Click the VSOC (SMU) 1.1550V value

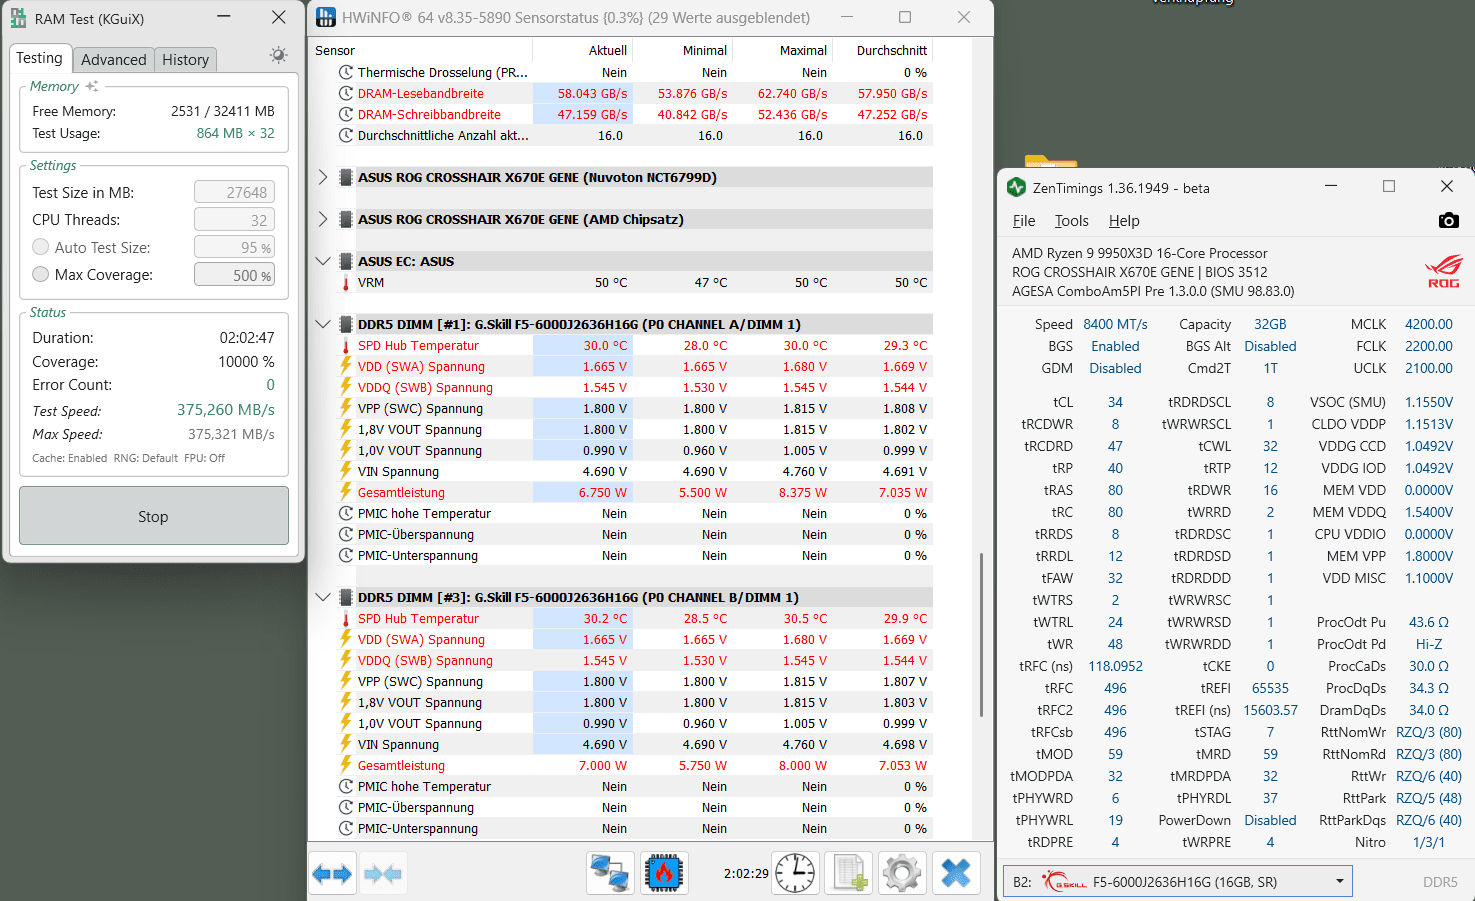1428,402
